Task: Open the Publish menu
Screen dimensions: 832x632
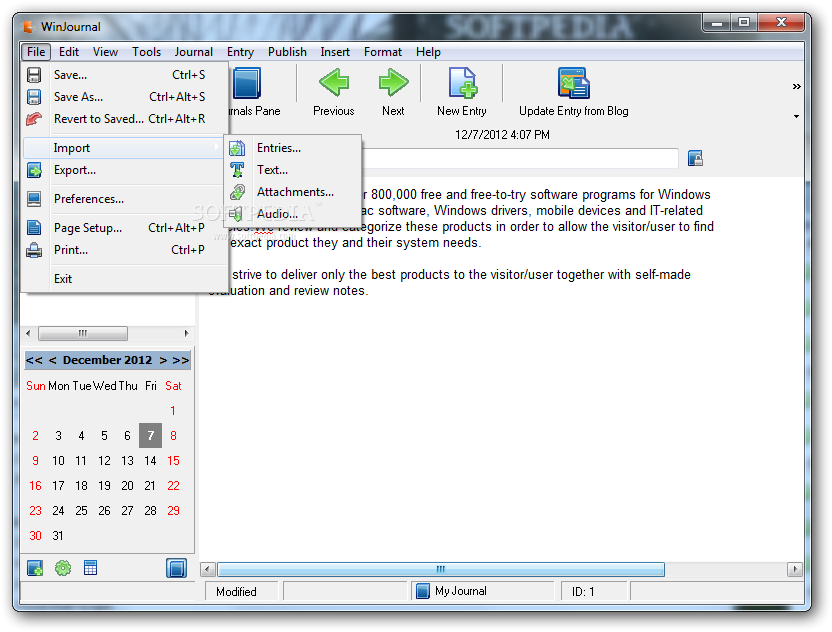Action: (x=287, y=52)
